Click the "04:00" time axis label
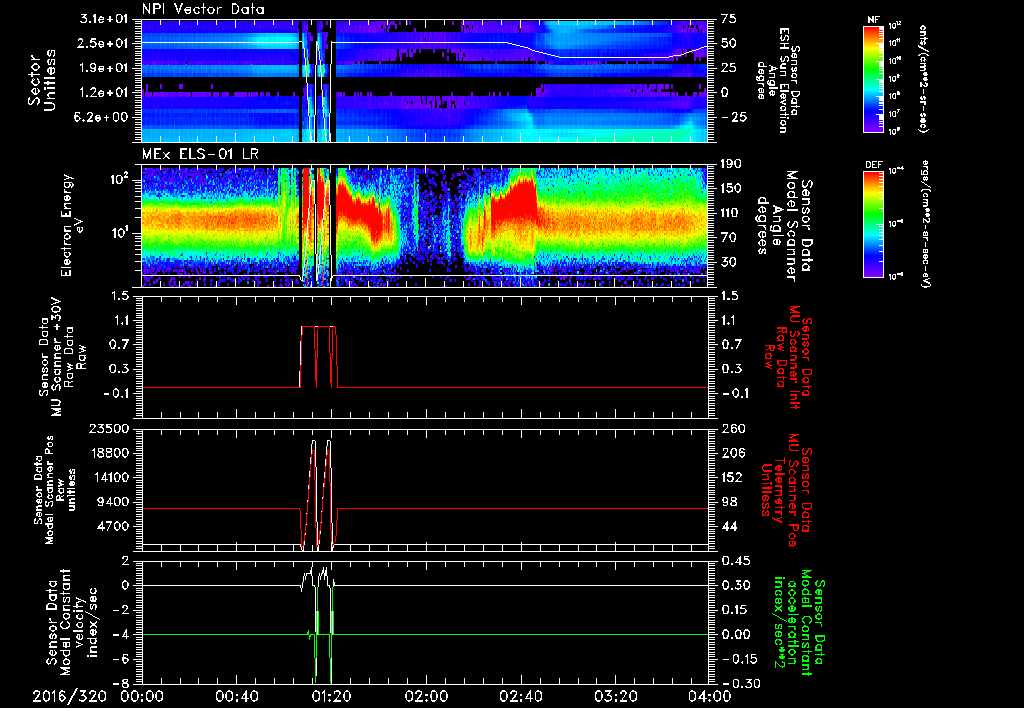Viewport: 1024px width, 708px height. [x=709, y=697]
